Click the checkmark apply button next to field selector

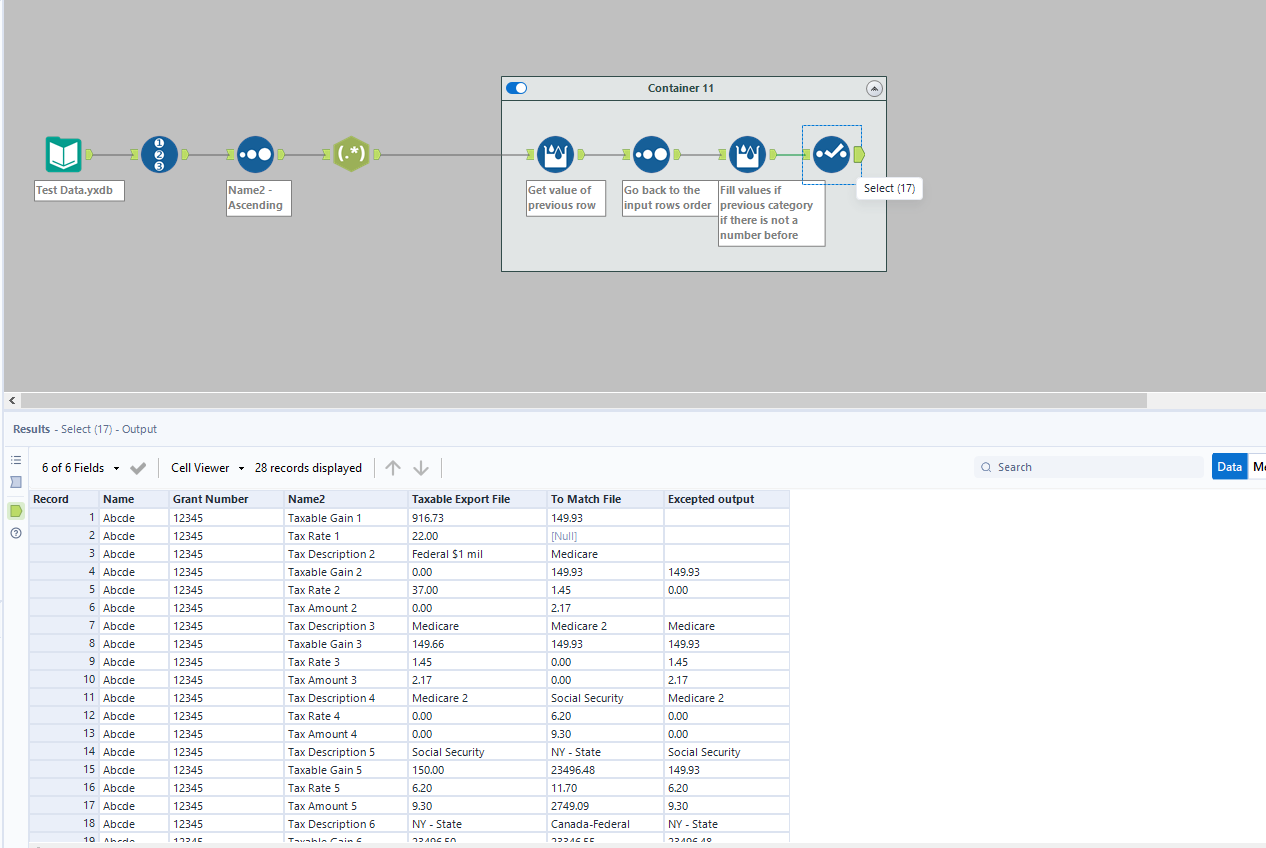138,467
